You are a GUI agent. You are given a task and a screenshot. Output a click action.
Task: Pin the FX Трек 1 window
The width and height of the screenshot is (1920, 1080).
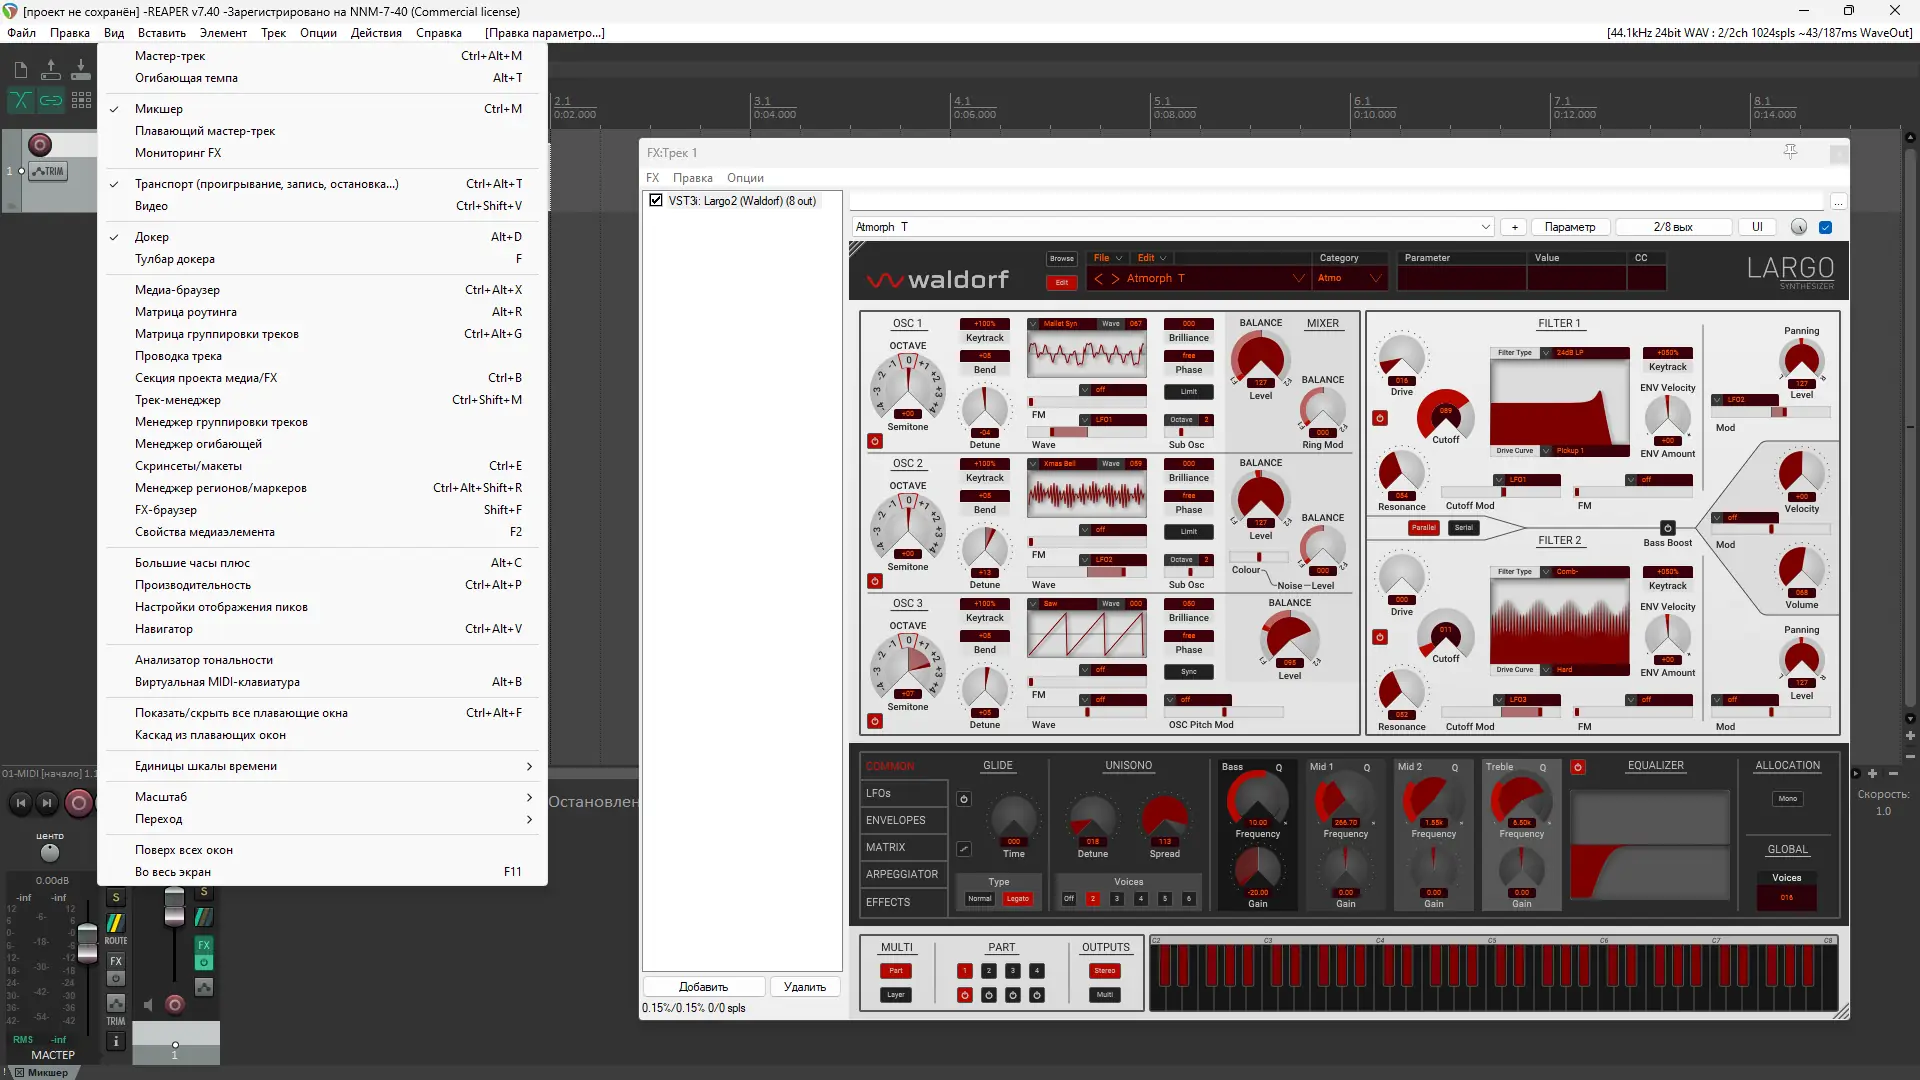point(1790,152)
